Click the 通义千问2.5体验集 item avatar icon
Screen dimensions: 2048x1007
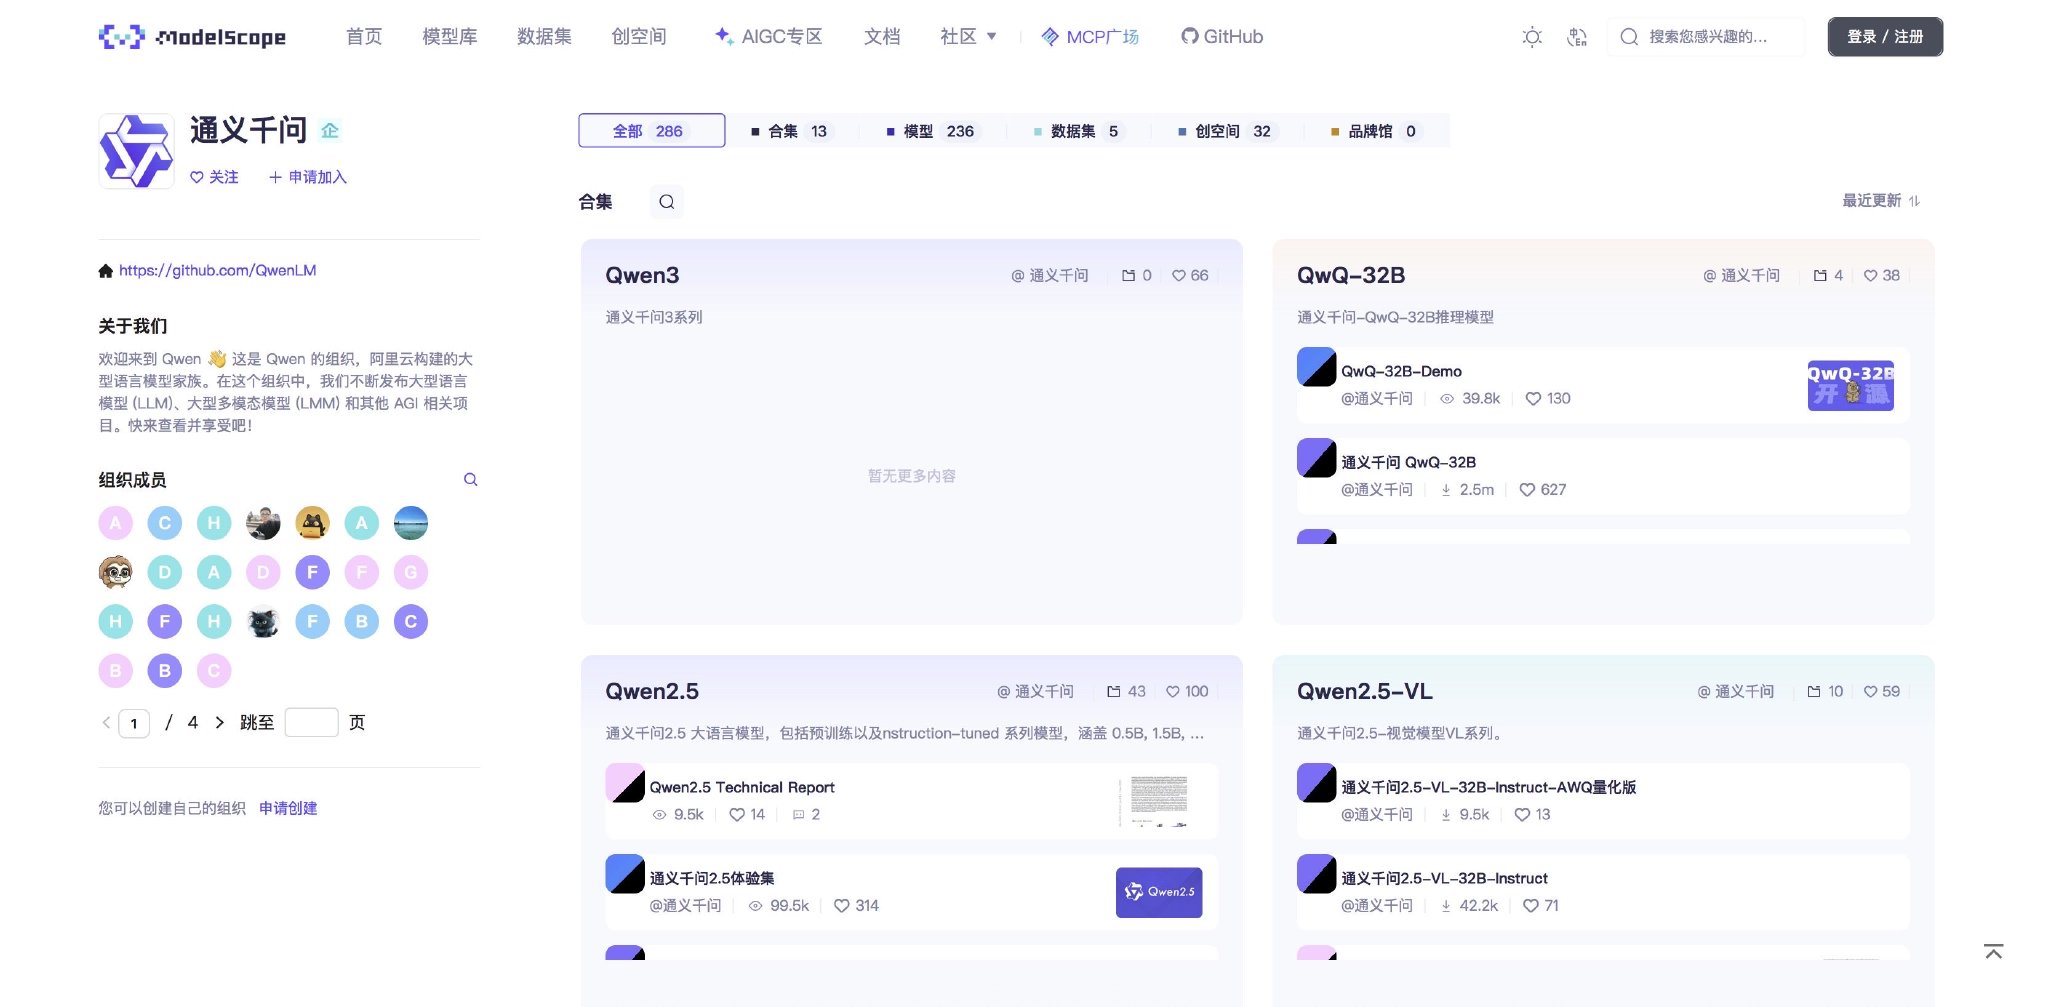click(625, 874)
